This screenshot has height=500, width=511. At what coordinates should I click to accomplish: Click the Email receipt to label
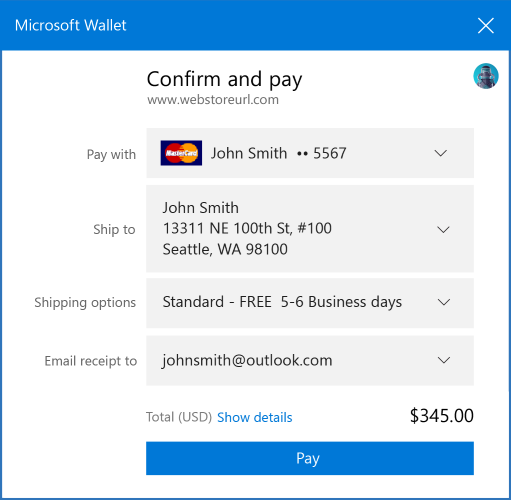click(91, 361)
